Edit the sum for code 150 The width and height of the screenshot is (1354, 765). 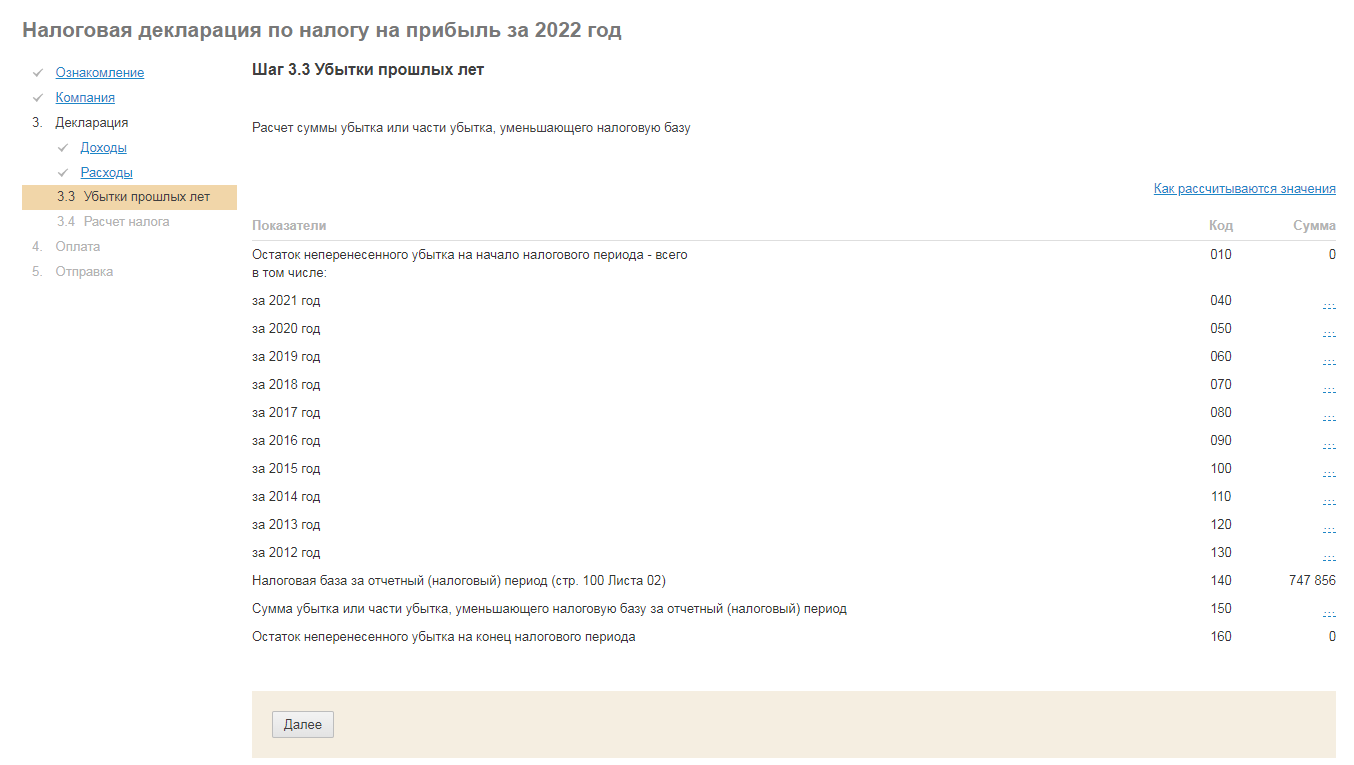(1328, 612)
